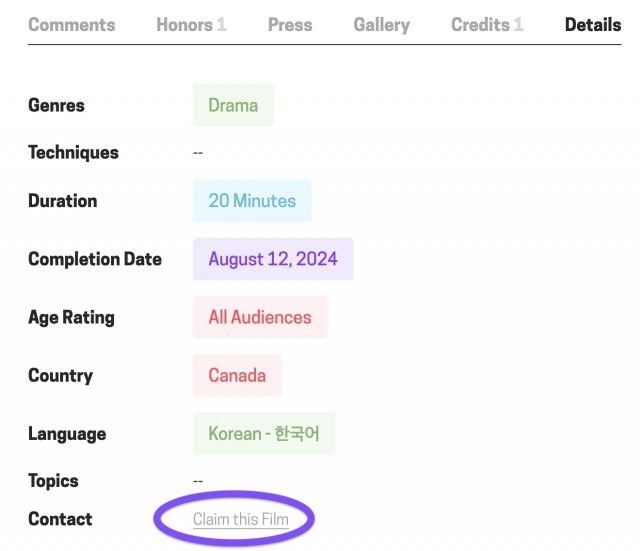This screenshot has width=640, height=551.
Task: Click the Canada country tag
Action: pos(237,376)
